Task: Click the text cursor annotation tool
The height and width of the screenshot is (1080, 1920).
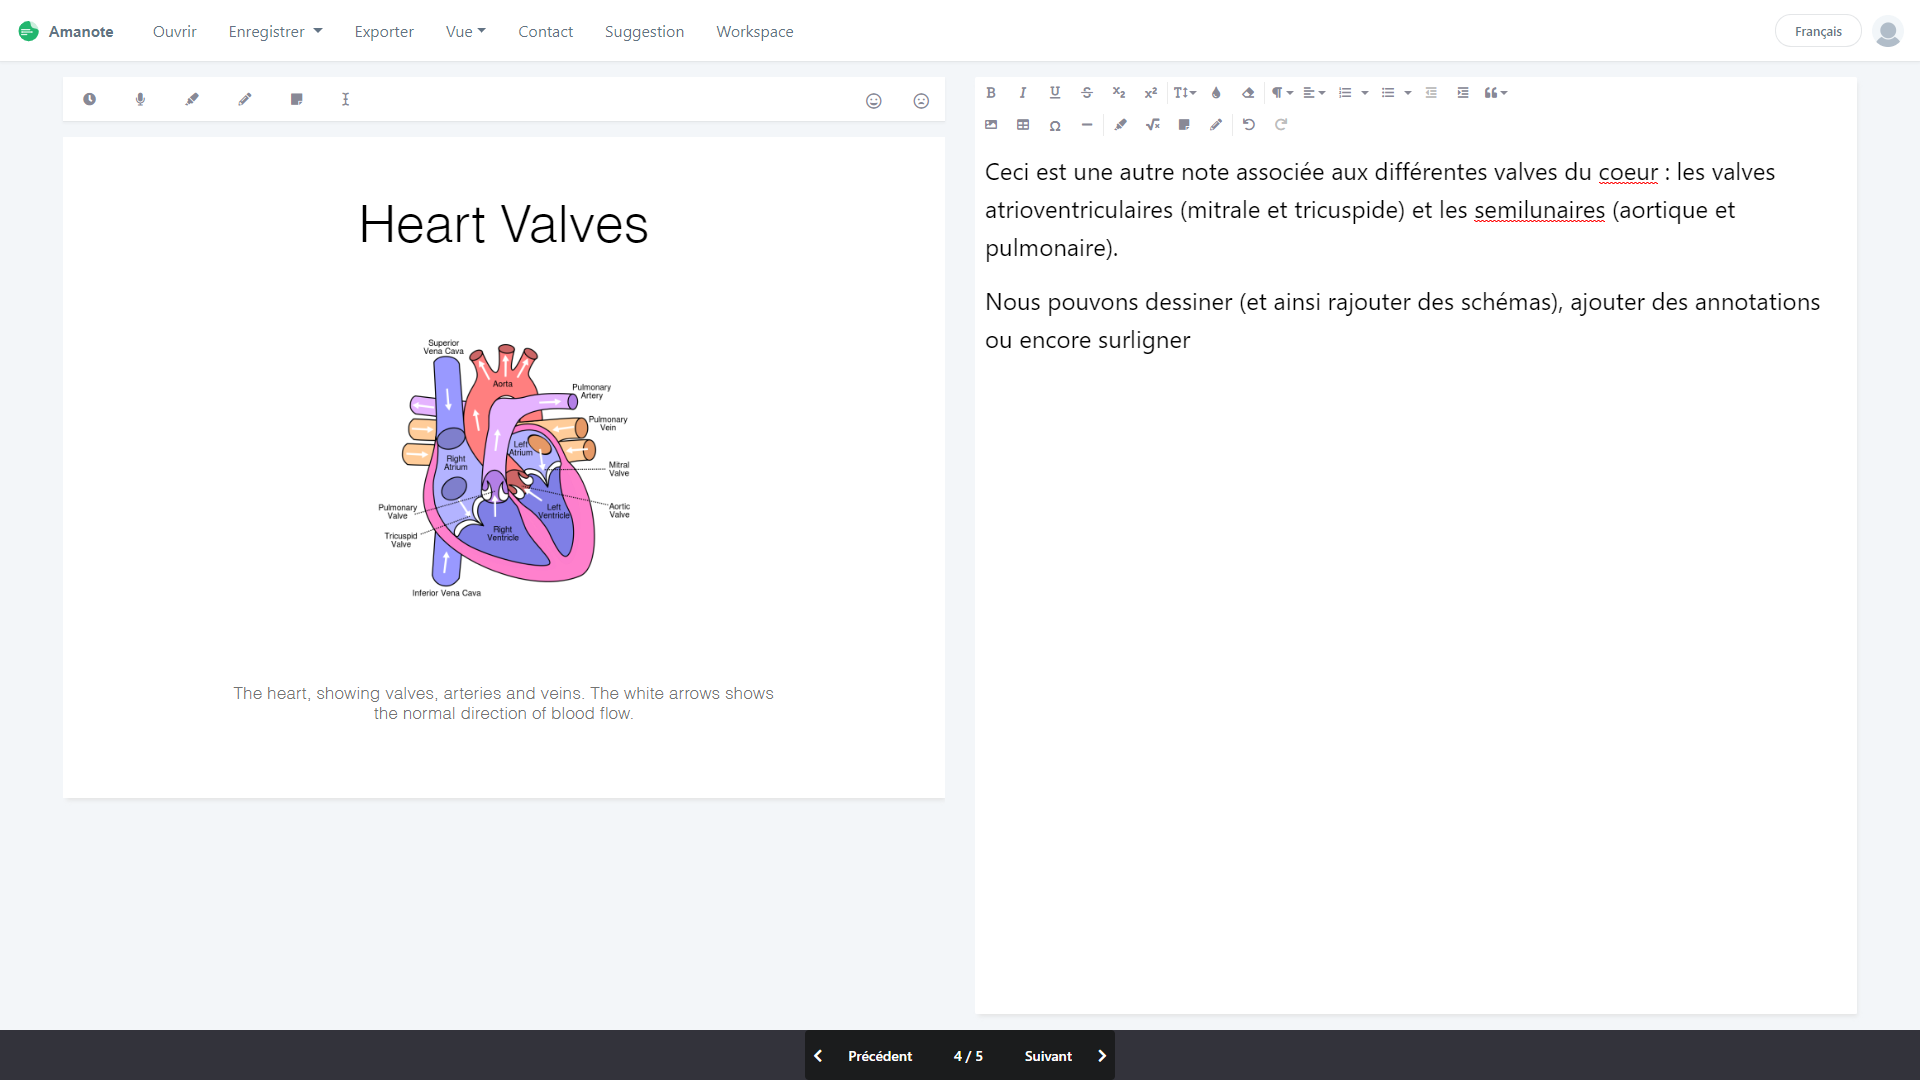Action: coord(346,99)
